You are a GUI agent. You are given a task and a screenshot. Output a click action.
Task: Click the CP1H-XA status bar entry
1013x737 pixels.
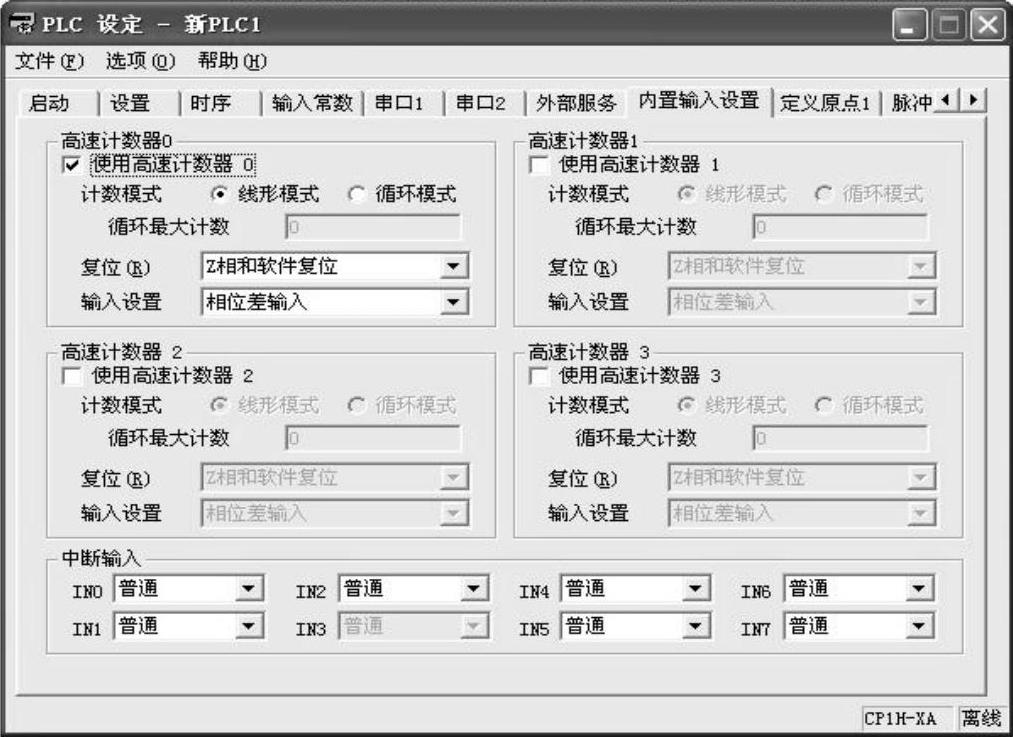click(908, 718)
